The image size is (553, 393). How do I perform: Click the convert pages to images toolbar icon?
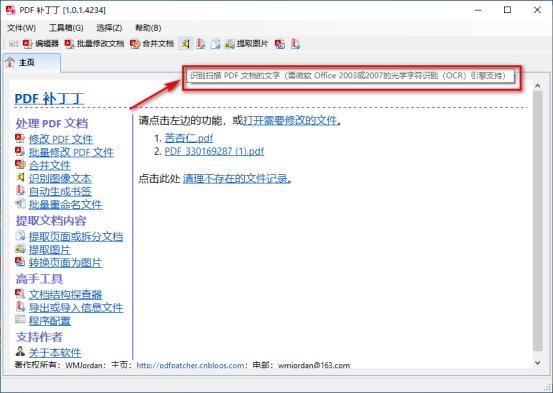point(280,44)
